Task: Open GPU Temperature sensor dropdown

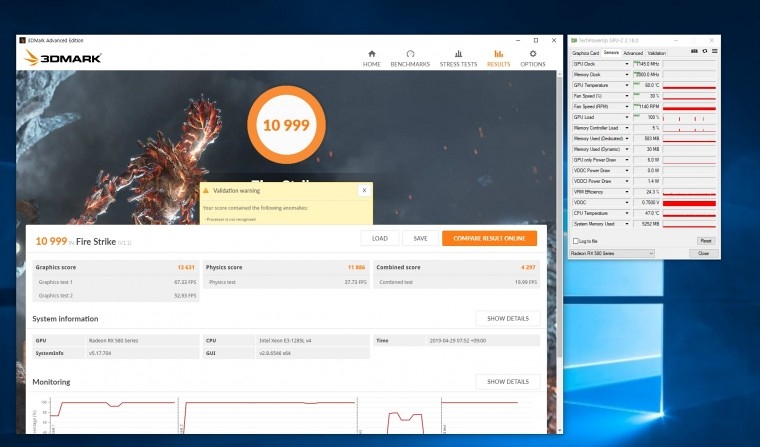Action: pos(627,85)
